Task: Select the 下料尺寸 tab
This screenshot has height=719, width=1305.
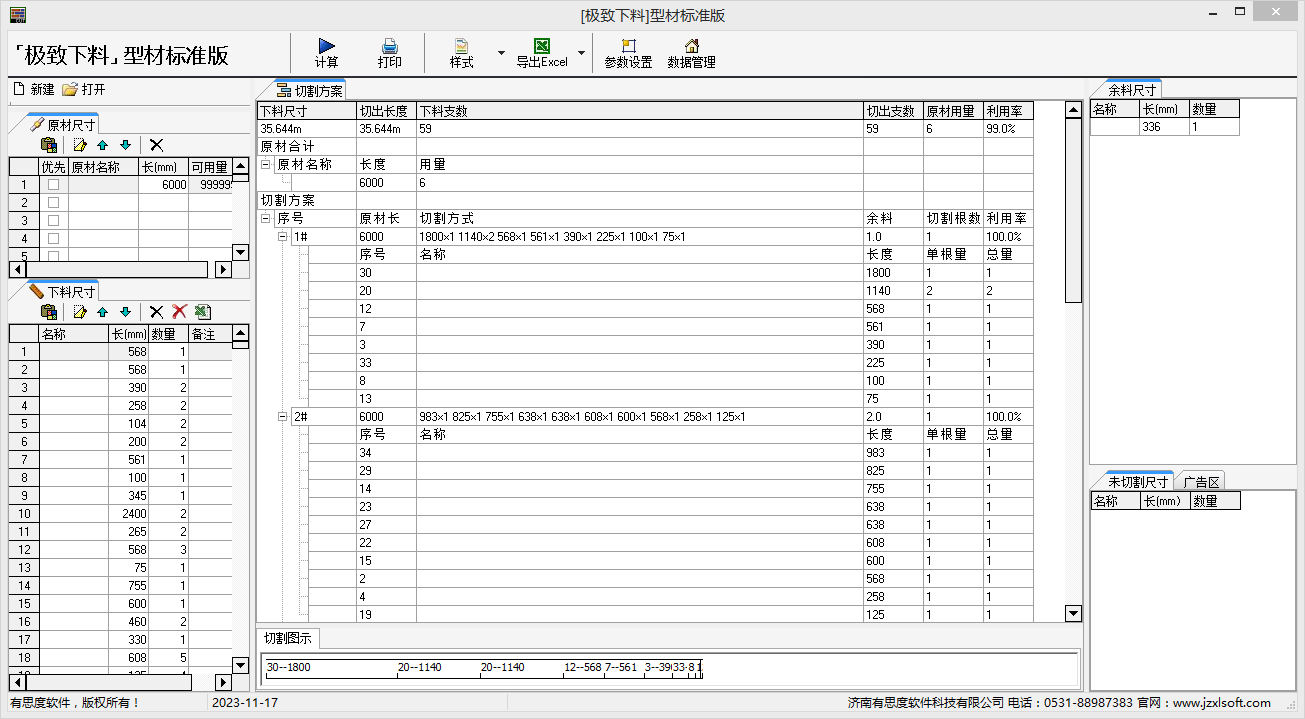Action: coord(63,292)
